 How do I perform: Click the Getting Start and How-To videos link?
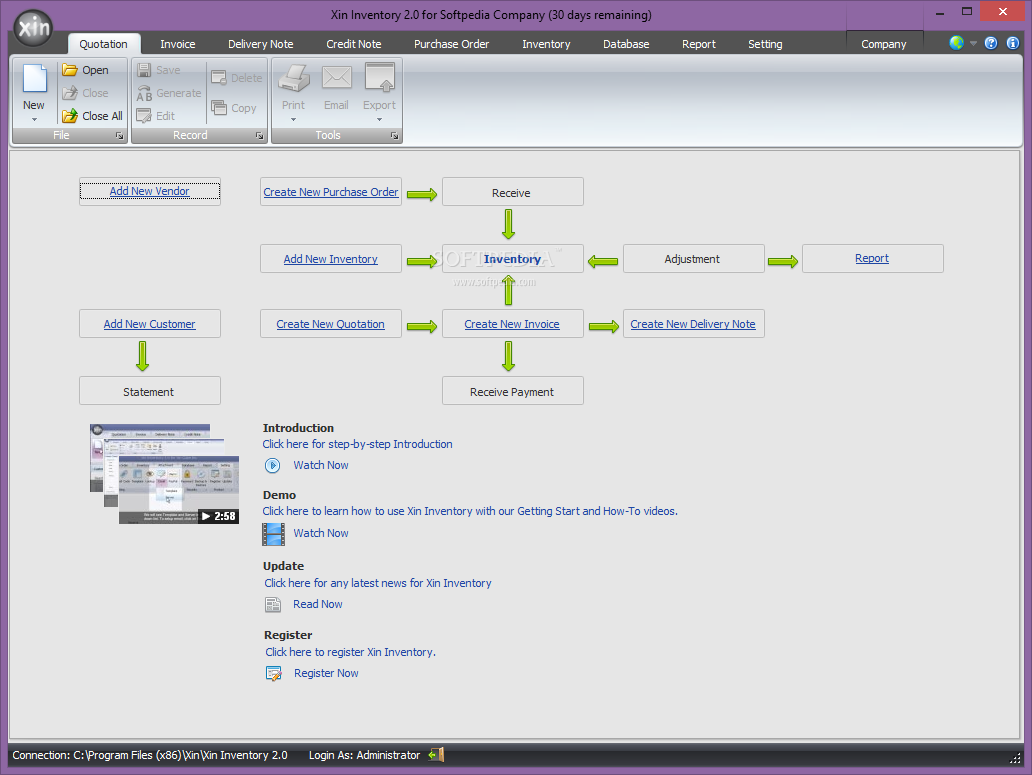click(x=470, y=511)
